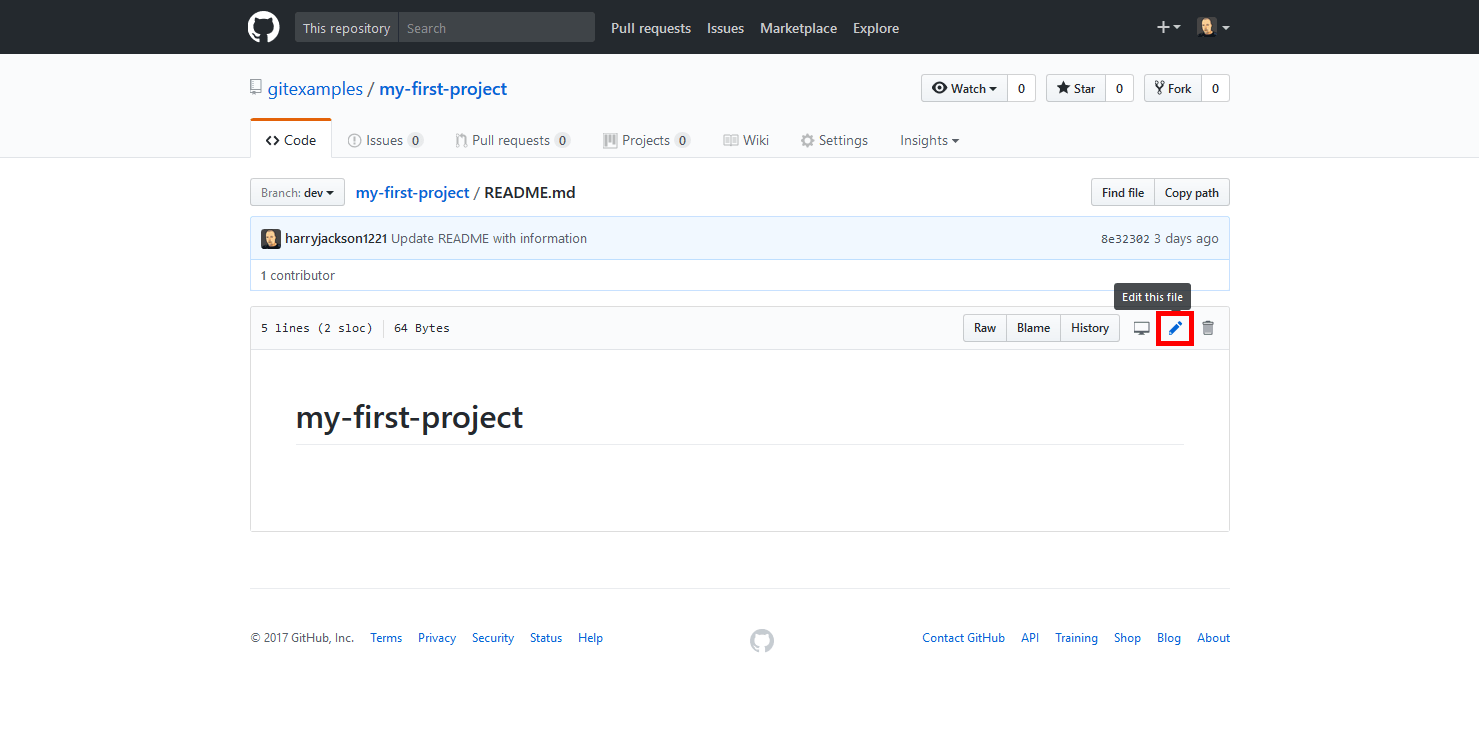Open Issues in top navigation
Screen dimensions: 1479x741
725,28
